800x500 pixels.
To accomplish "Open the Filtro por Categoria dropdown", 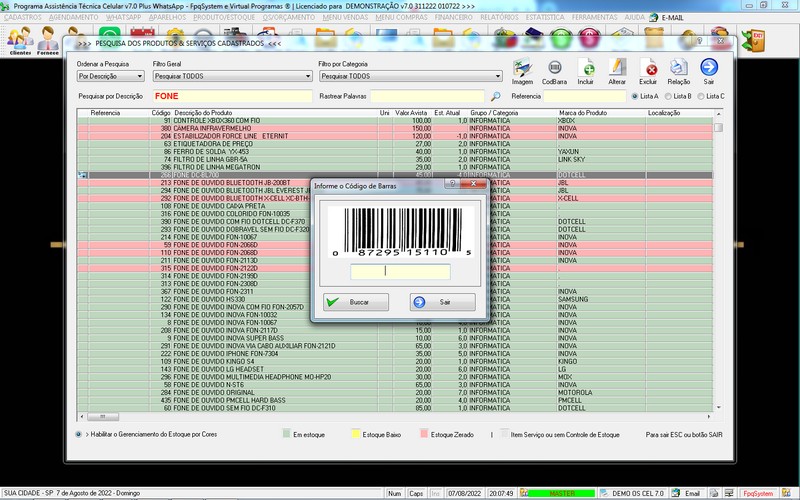I will pos(411,76).
